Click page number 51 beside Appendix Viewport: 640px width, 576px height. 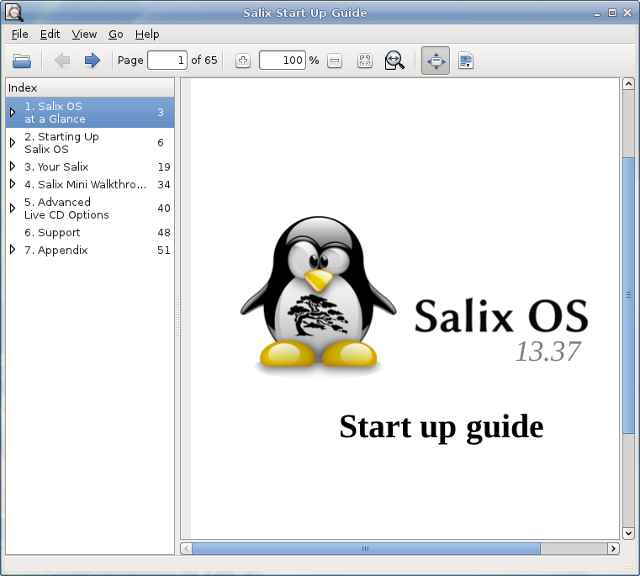[164, 250]
